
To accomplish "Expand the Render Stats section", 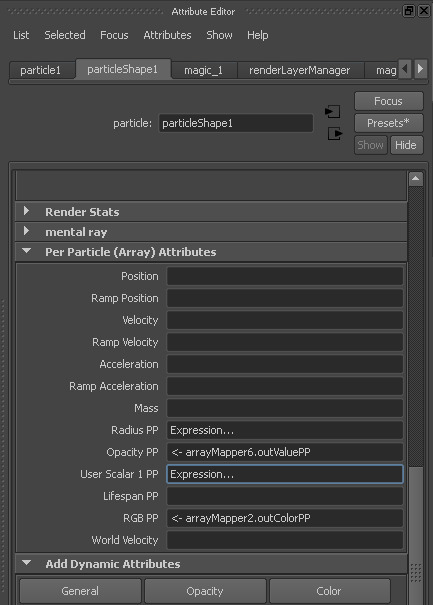I will coord(26,211).
